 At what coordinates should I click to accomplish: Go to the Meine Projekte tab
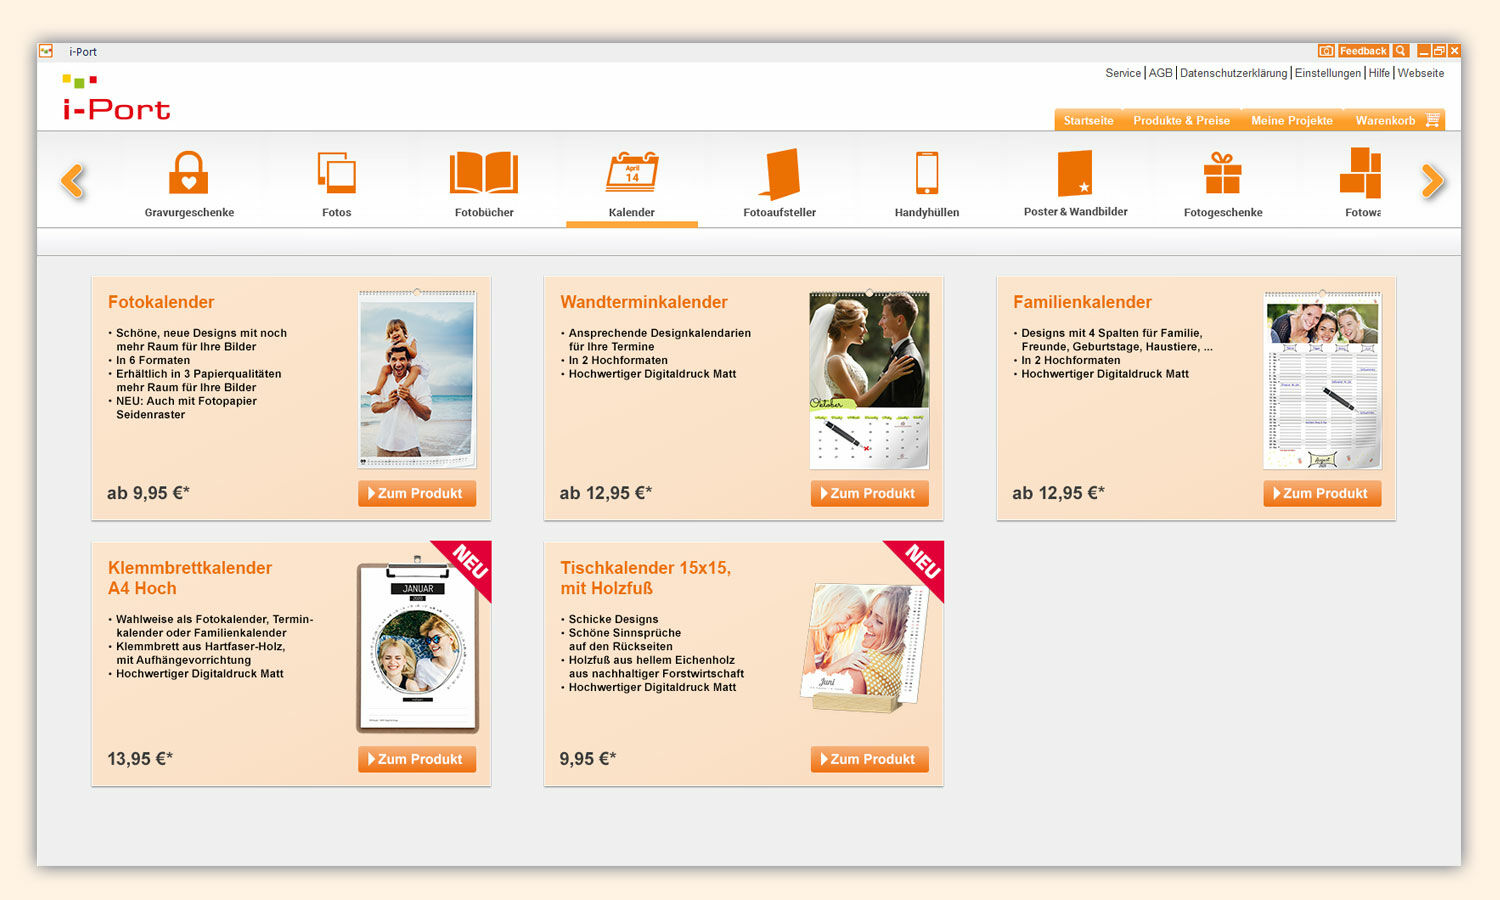tap(1291, 121)
